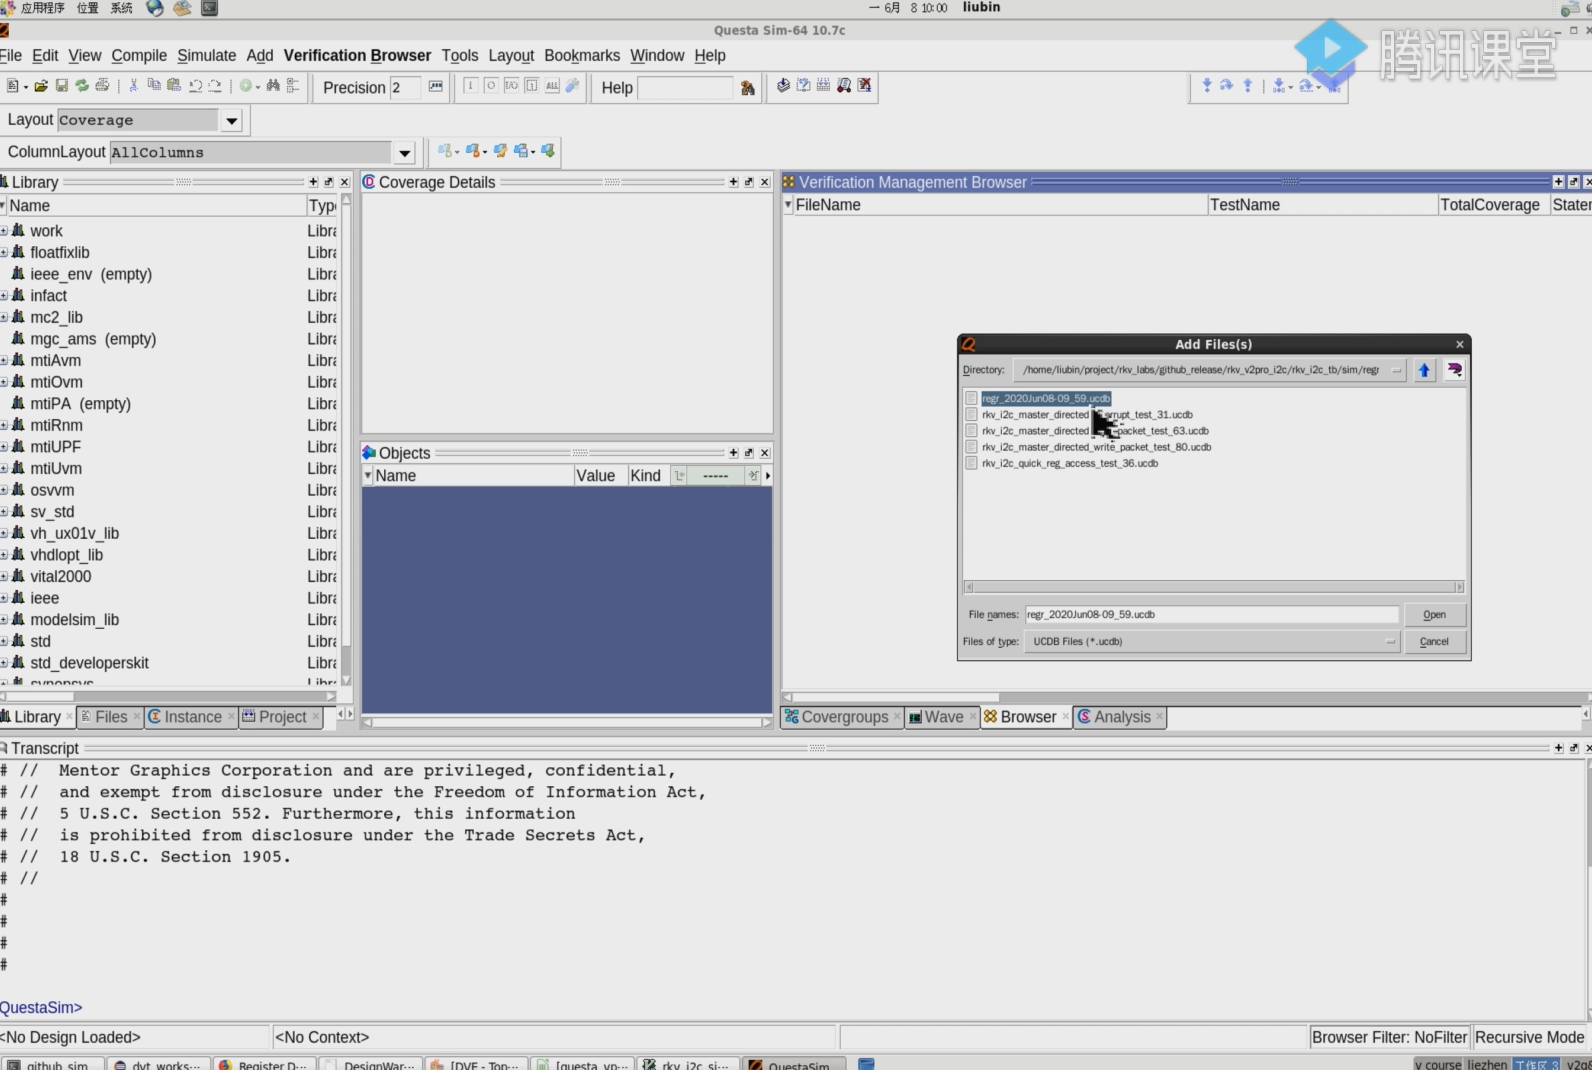Click the green Reload toolbar icon
The width and height of the screenshot is (1592, 1070).
[x=82, y=86]
